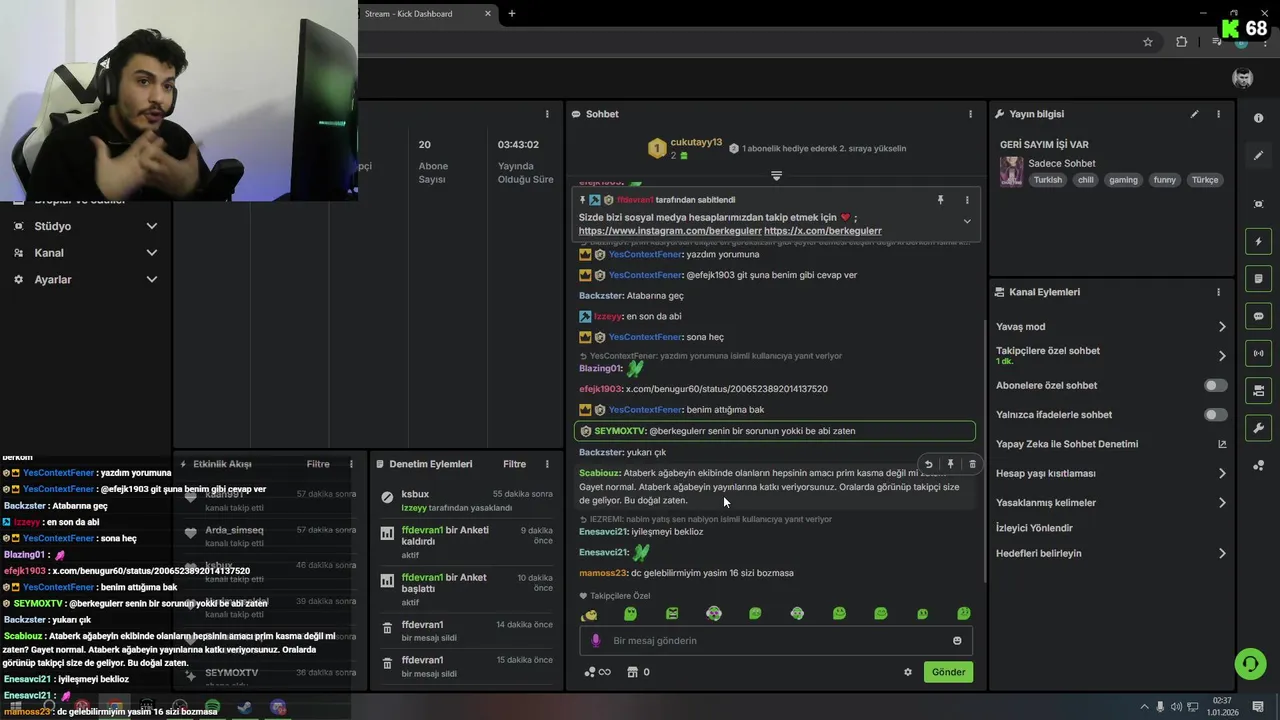
Task: Open the browser extensions puzzle icon
Action: point(1182,42)
